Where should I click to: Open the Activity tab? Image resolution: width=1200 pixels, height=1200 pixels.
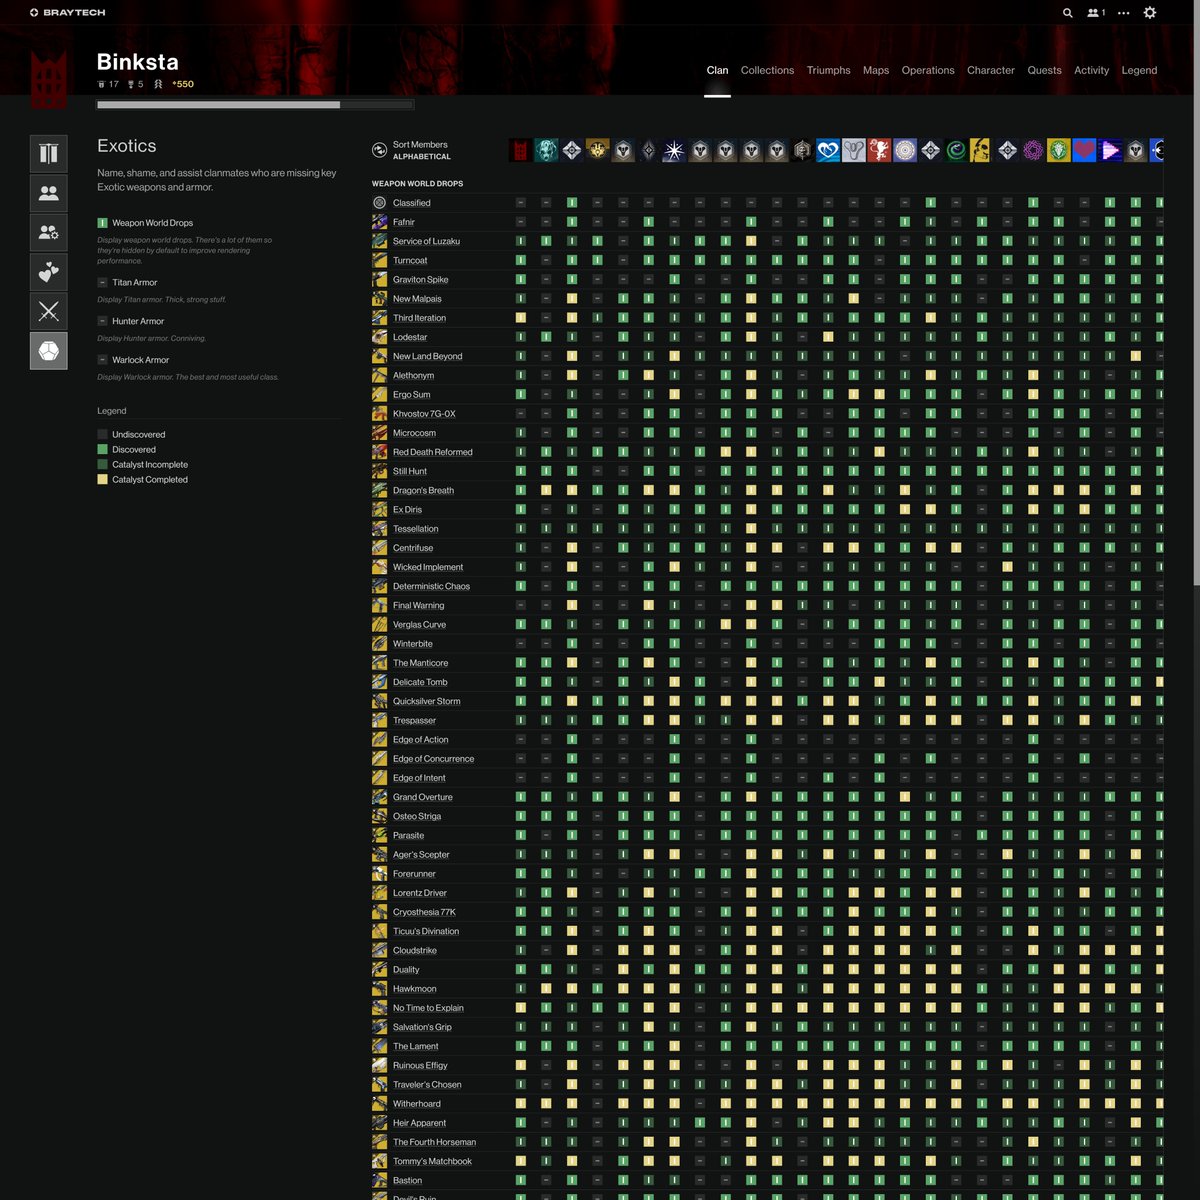pos(1091,70)
